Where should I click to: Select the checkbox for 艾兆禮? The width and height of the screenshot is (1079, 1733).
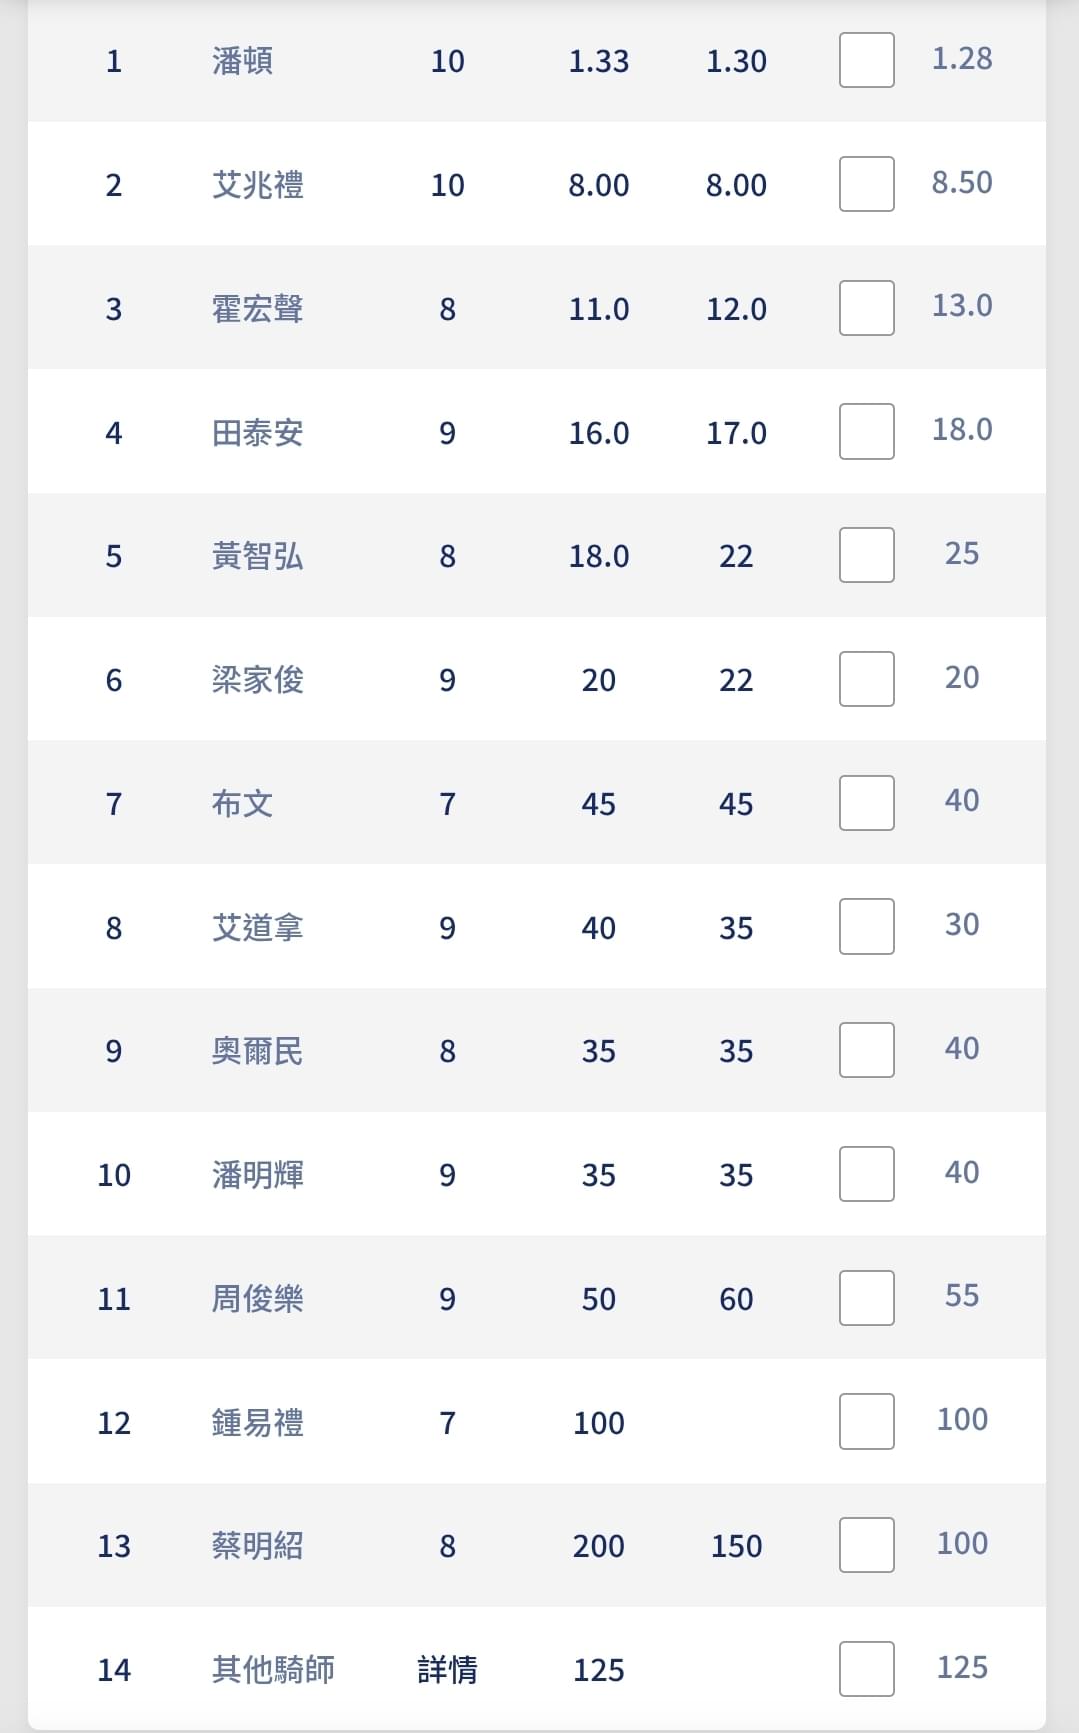(x=866, y=184)
